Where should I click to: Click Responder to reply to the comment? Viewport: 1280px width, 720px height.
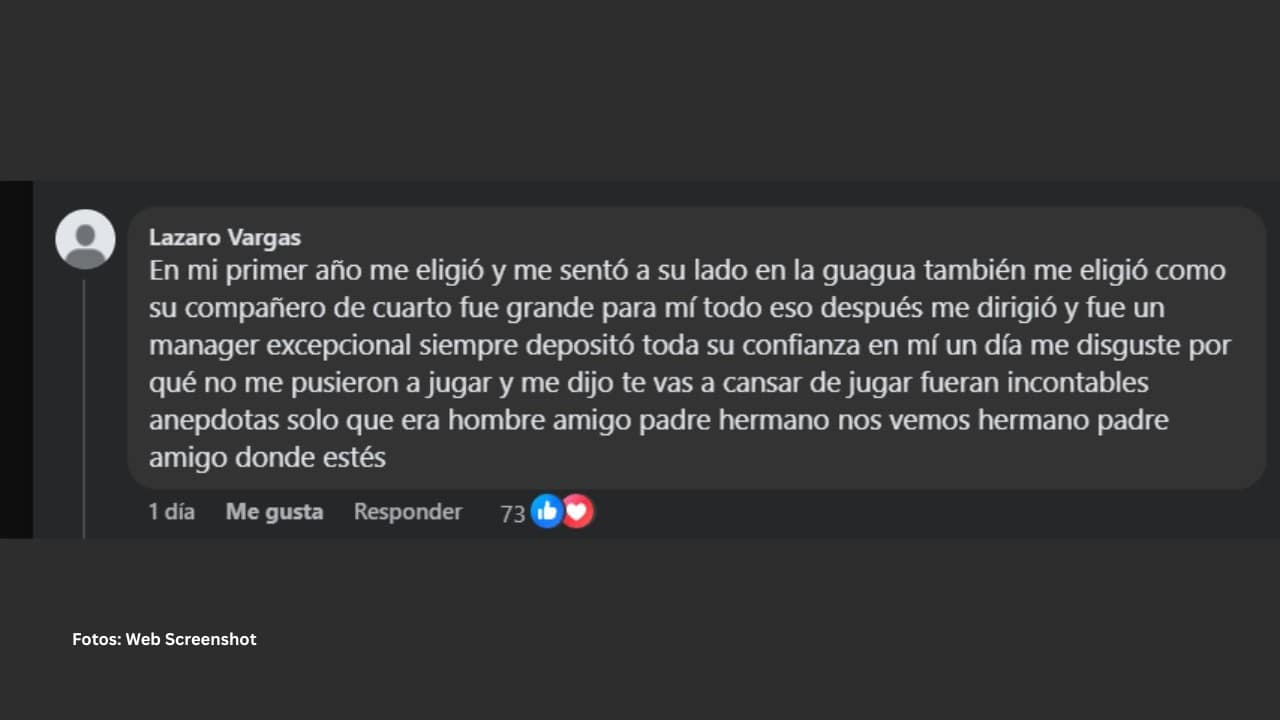(x=407, y=511)
